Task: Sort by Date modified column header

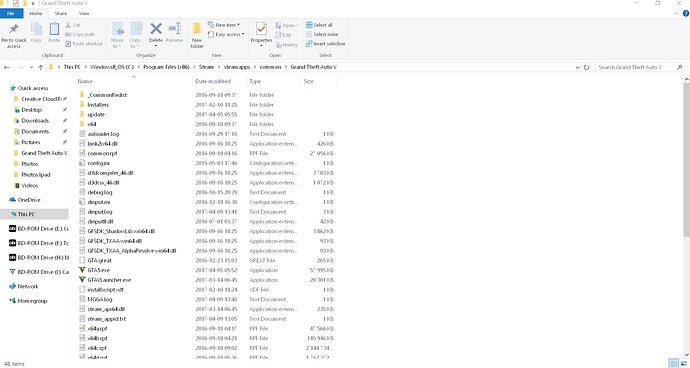Action: coord(213,81)
